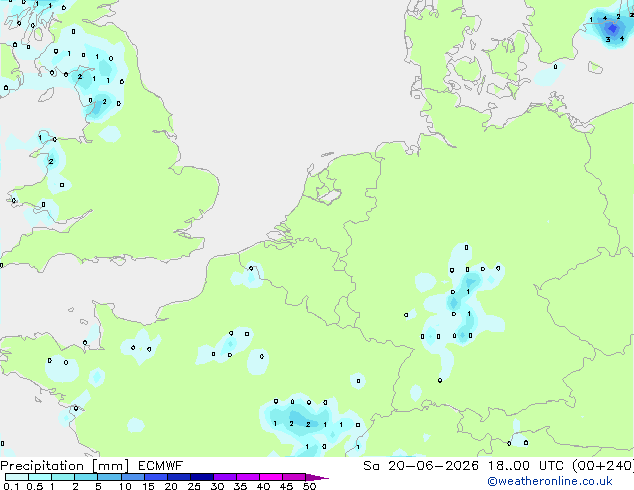Screen dimensions: 634x490
Task: Click the legend label '25'
Action: [x=194, y=486]
